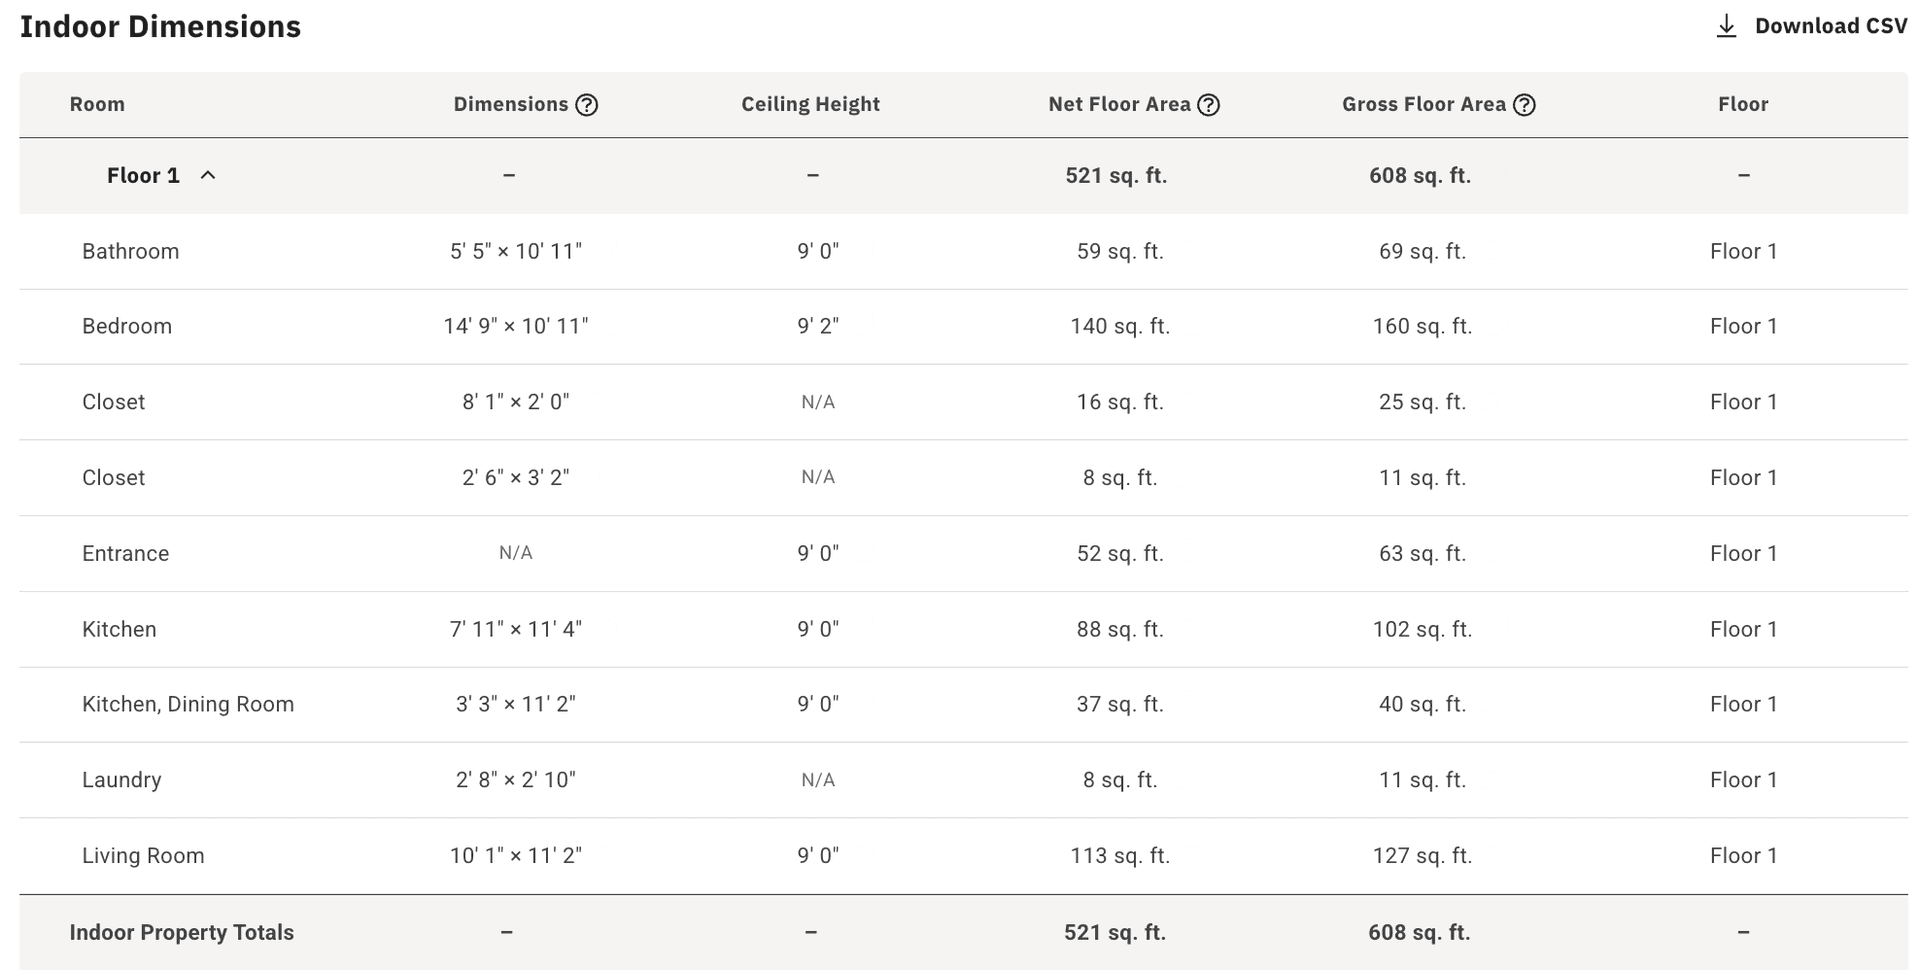Click the Dimensions column header label
Screen dimensions: 1920x974
pyautogui.click(x=511, y=104)
